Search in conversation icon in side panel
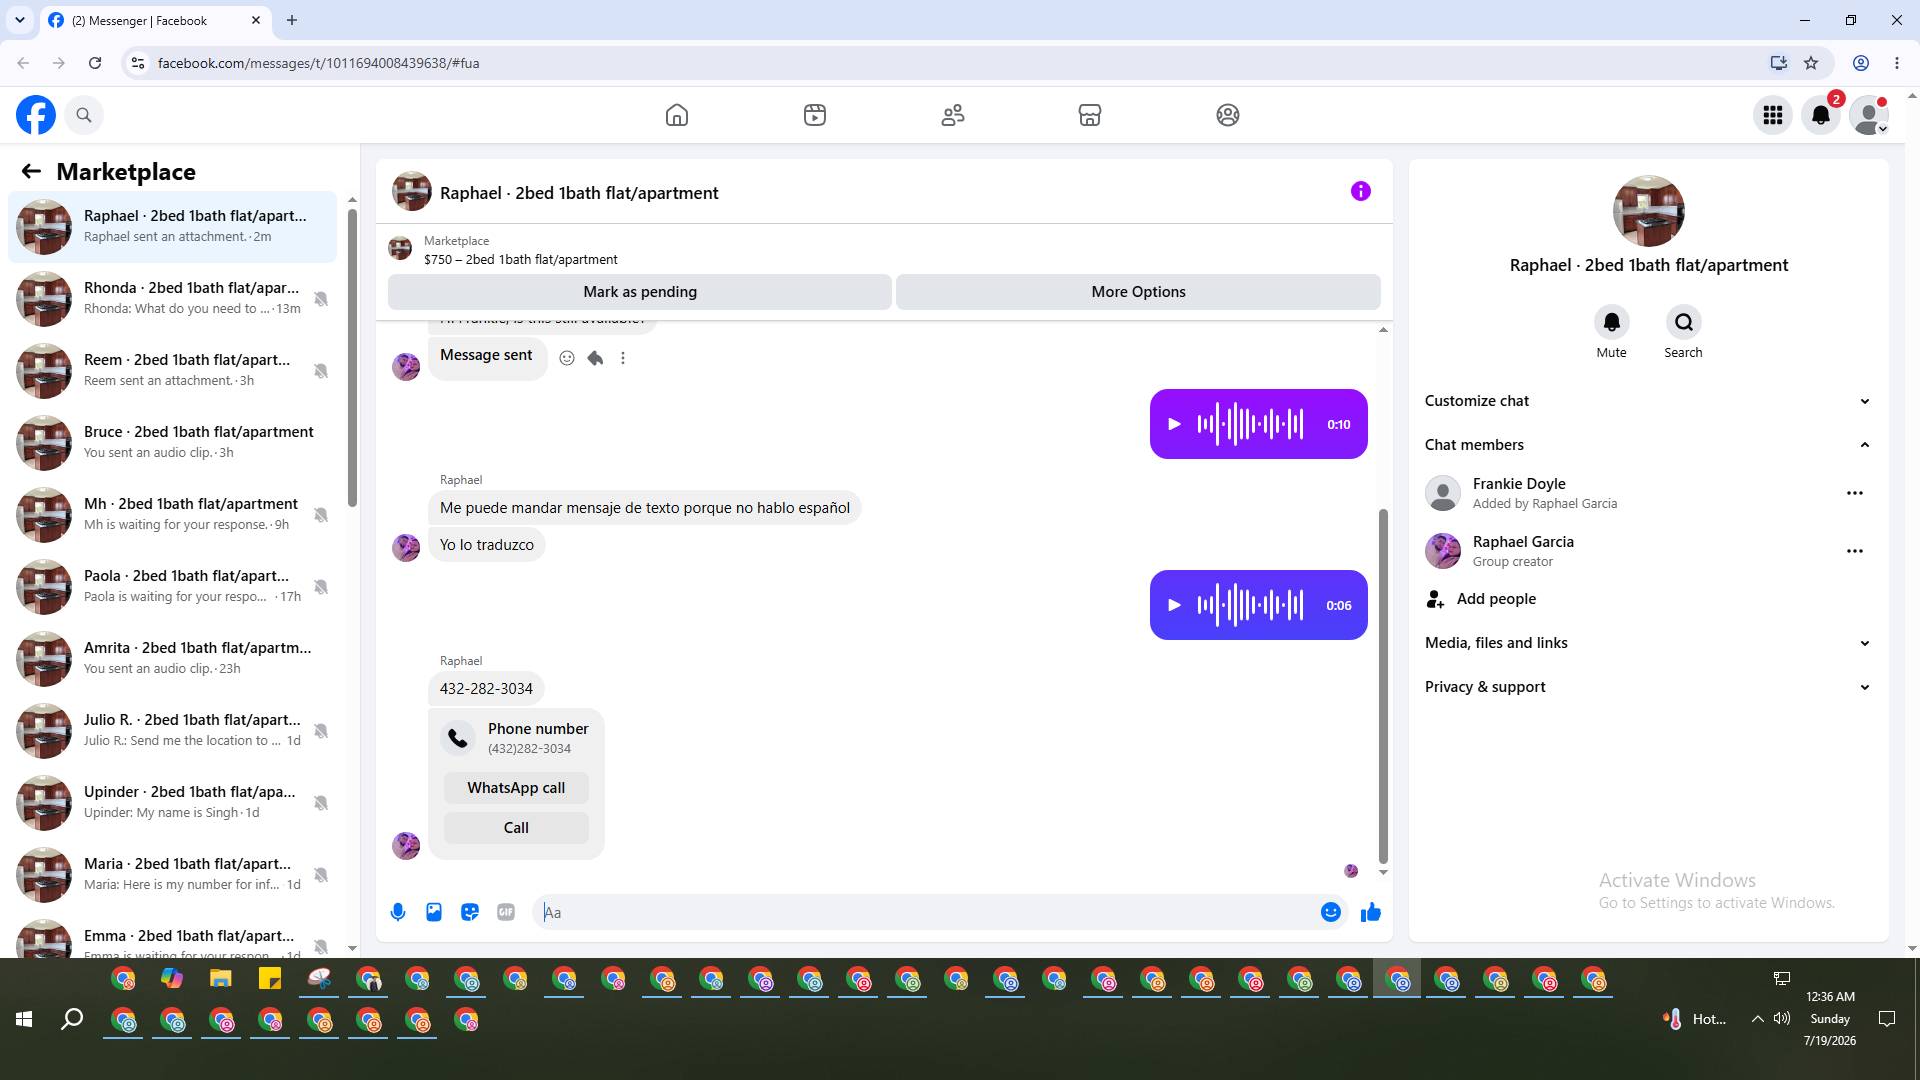Screen dimensions: 1920x1080 tap(1684, 322)
